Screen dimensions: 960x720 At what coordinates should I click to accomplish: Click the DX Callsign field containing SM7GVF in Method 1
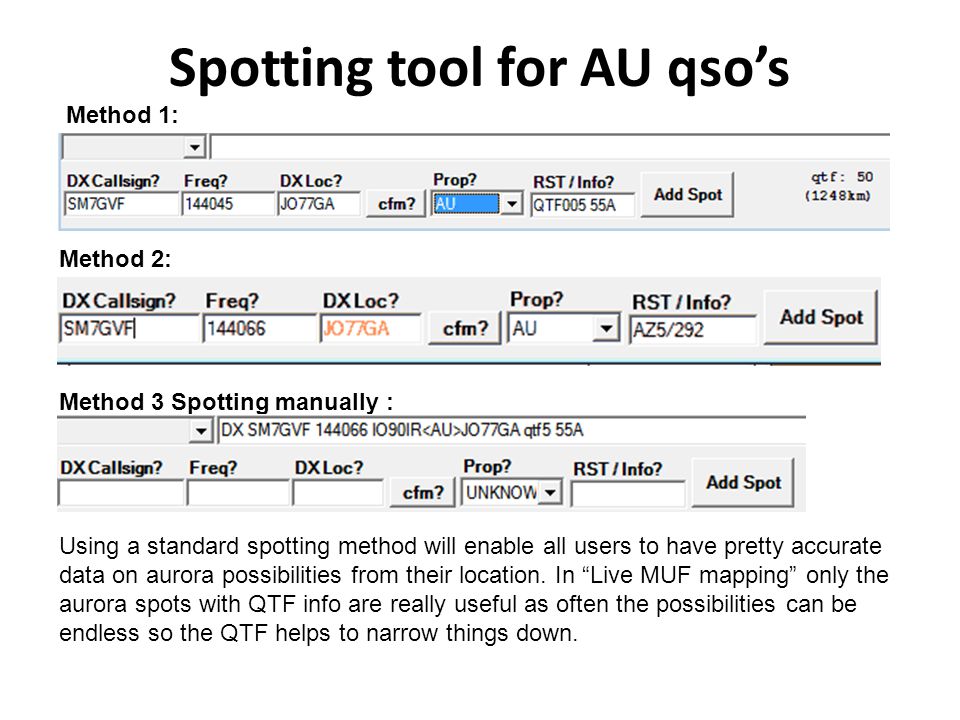[121, 204]
